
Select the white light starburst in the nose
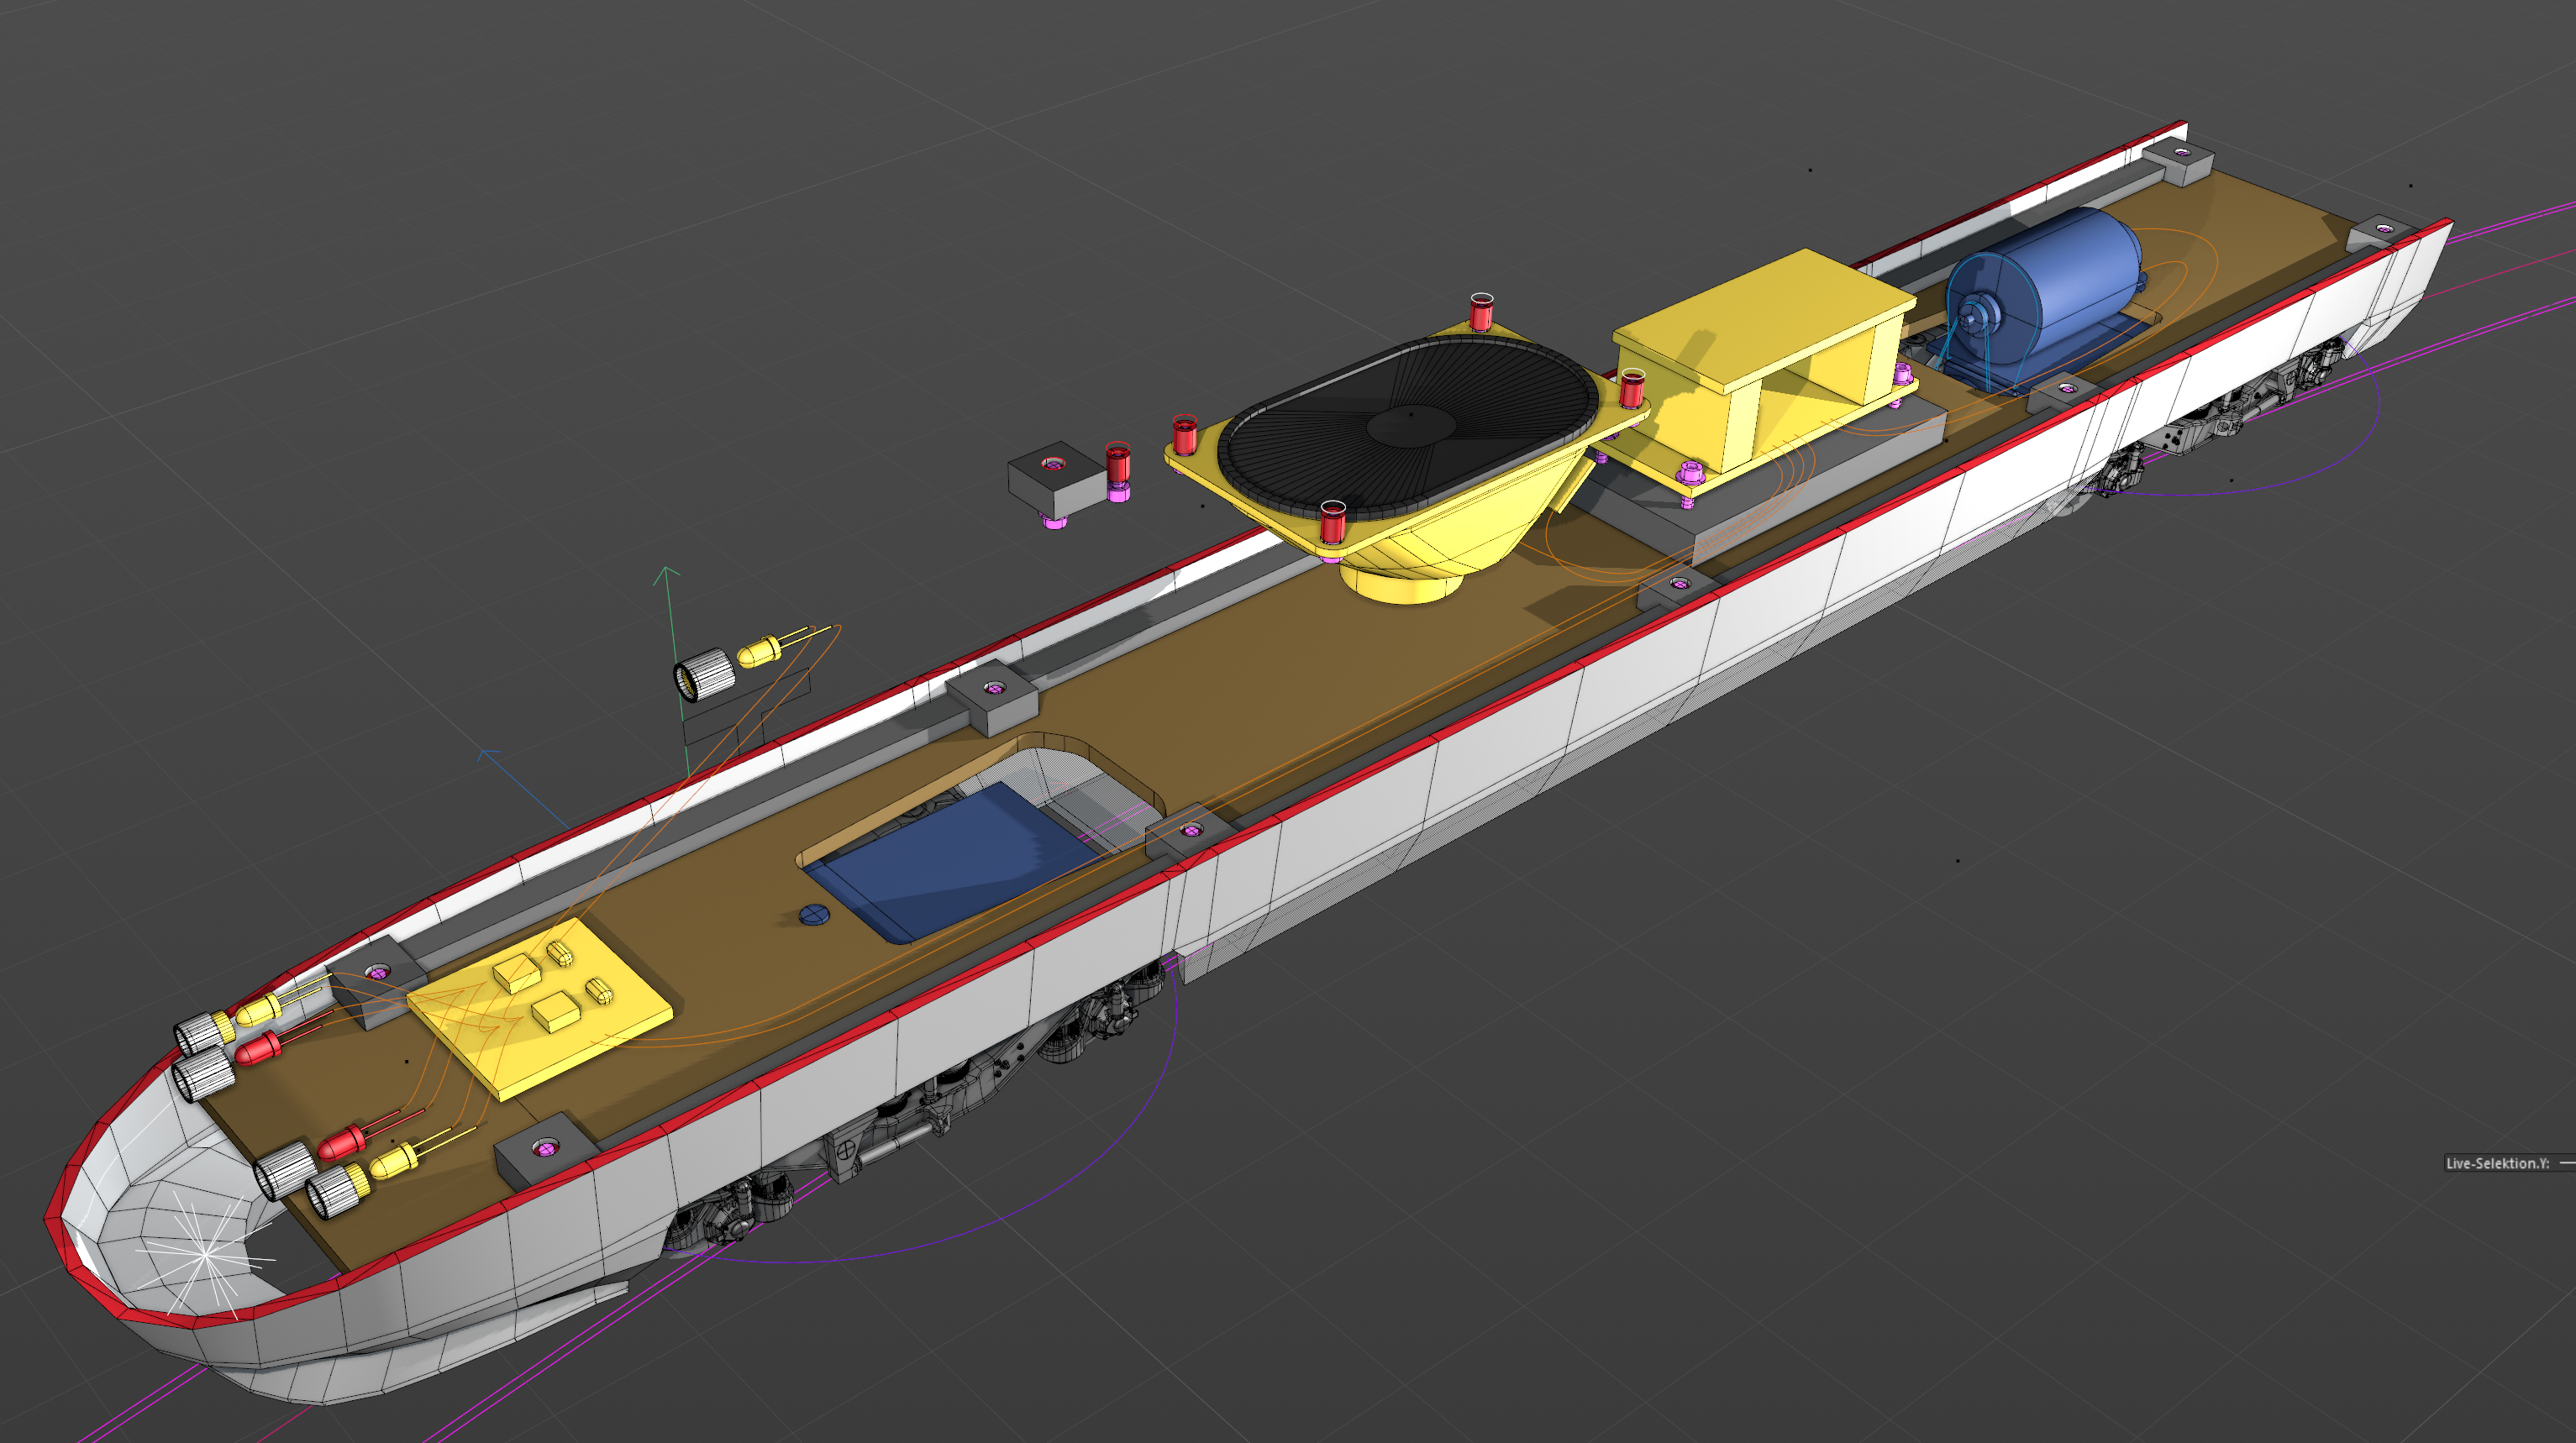click(x=205, y=1255)
